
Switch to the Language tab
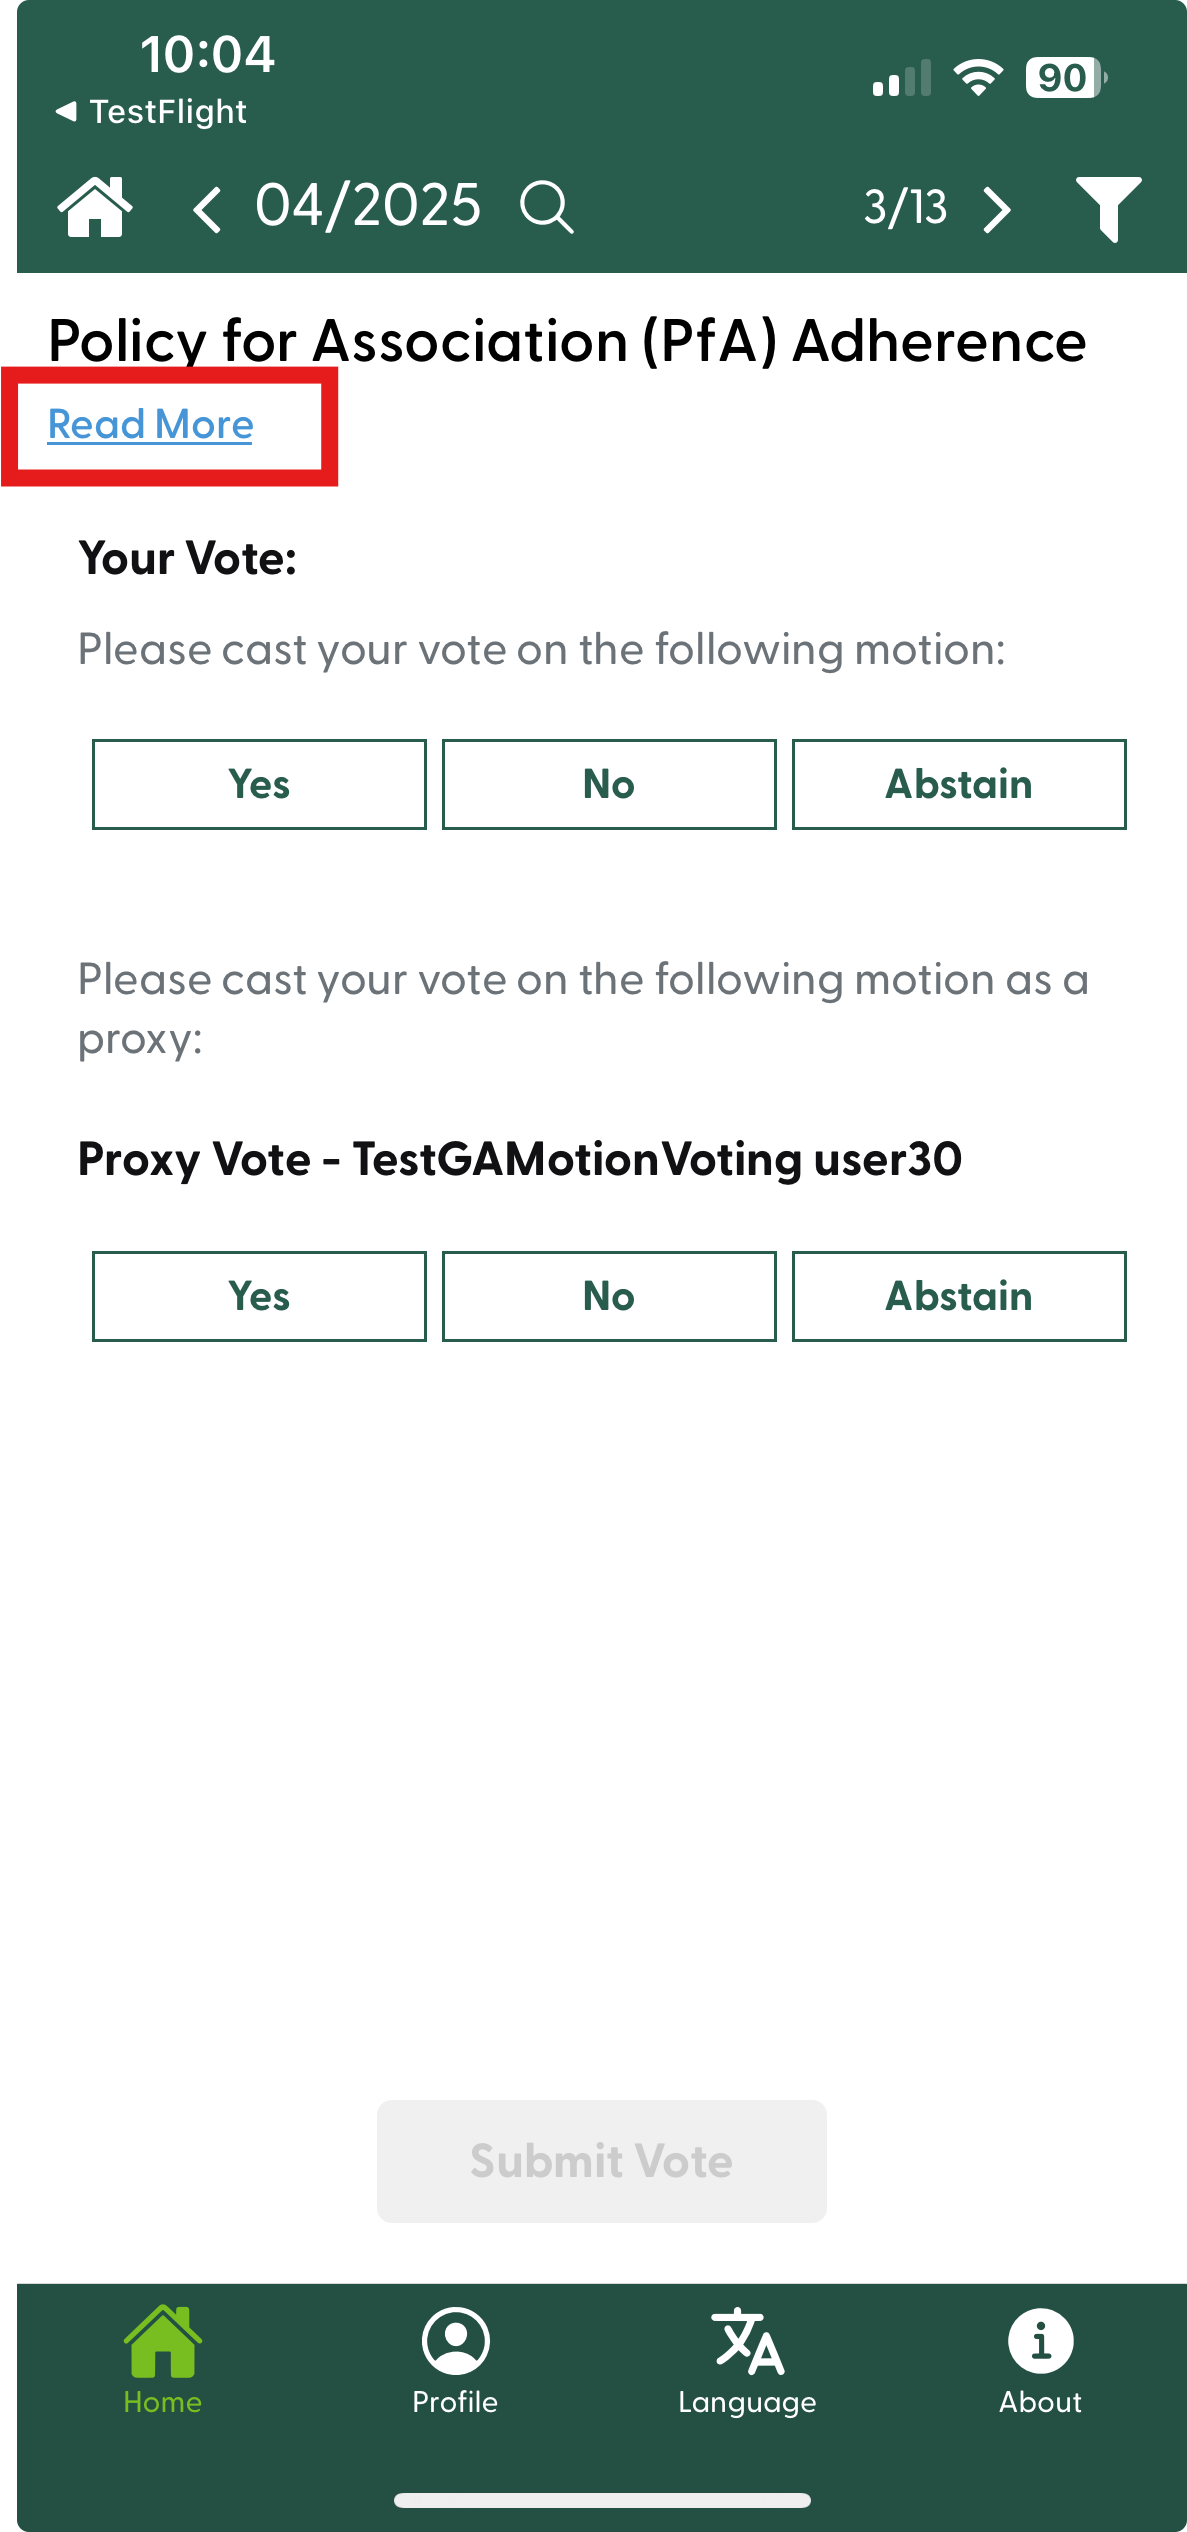pos(747,2360)
